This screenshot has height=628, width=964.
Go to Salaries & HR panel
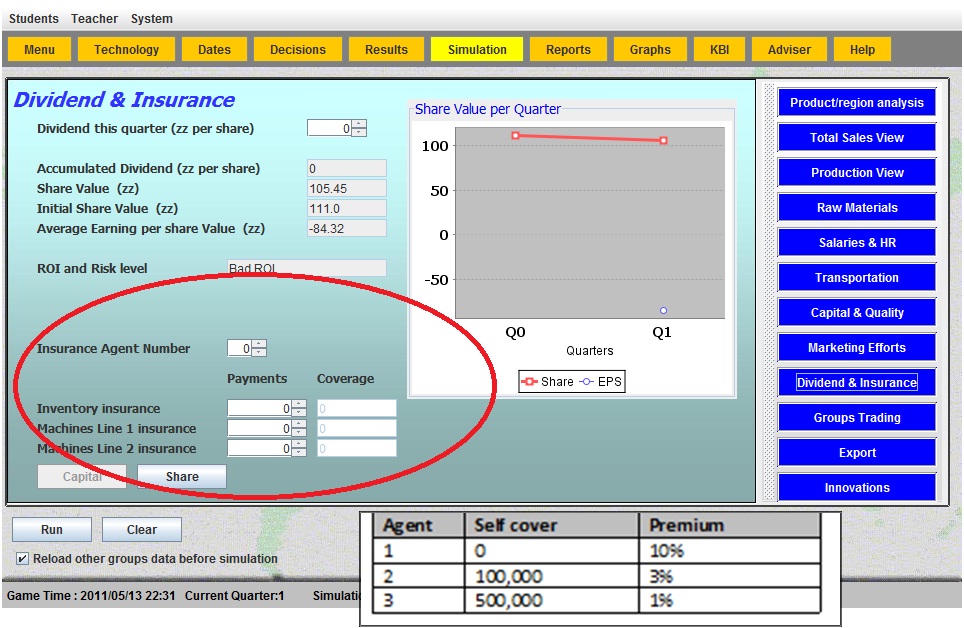[857, 243]
